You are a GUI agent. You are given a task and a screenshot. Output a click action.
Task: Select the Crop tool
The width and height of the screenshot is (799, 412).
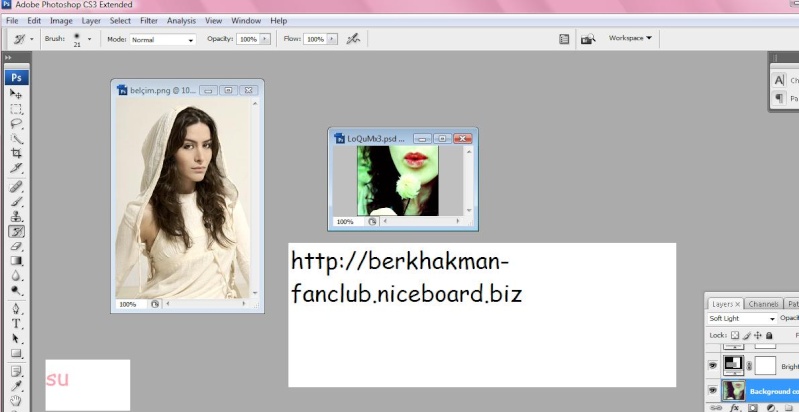[16, 153]
